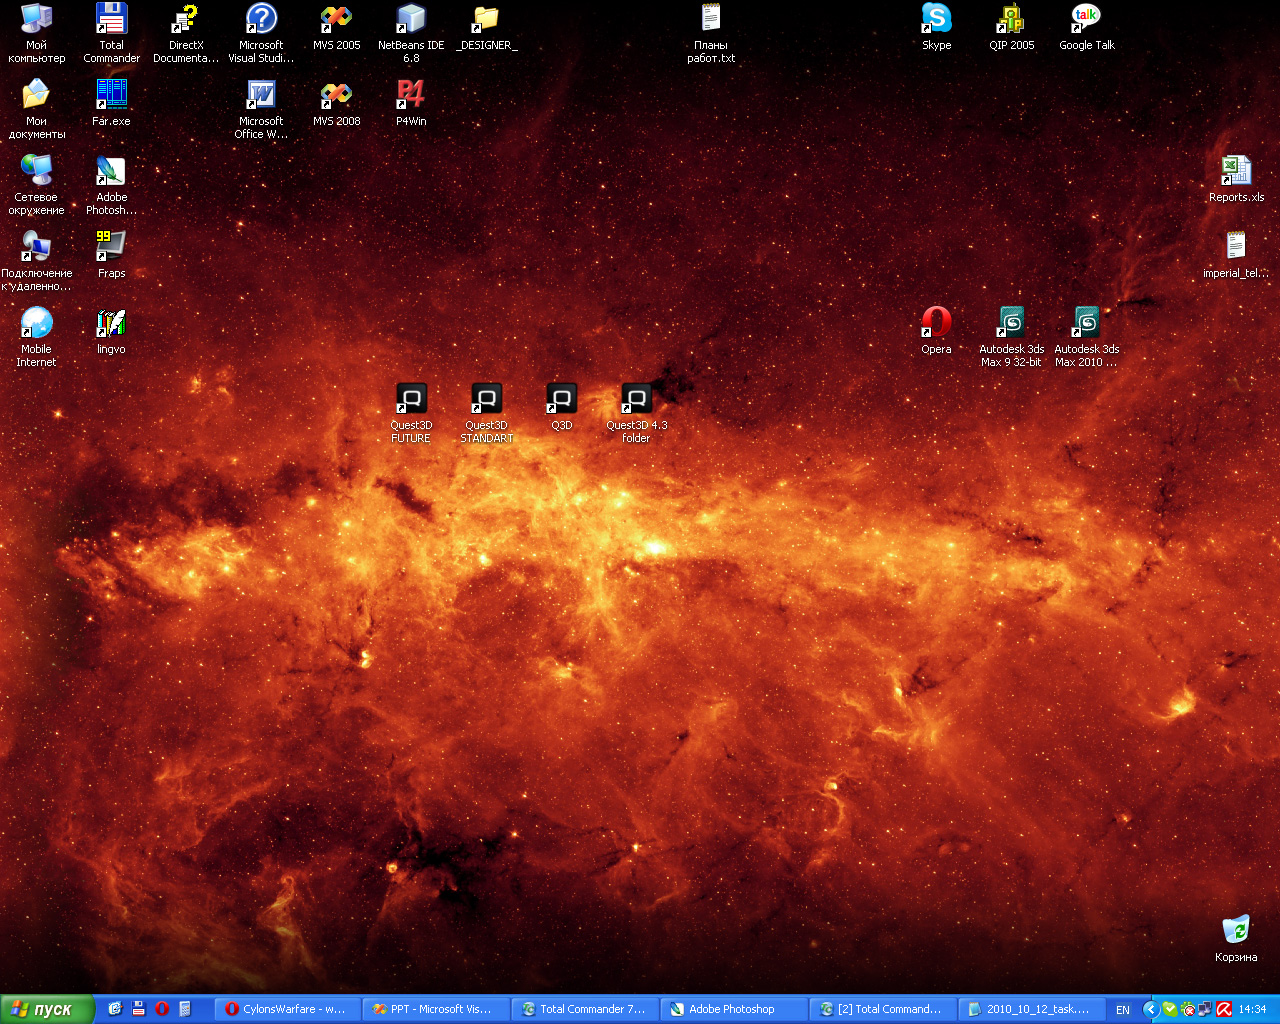Select the Quest3D 4.3 folder shortcut
This screenshot has height=1024, width=1280.
636,413
